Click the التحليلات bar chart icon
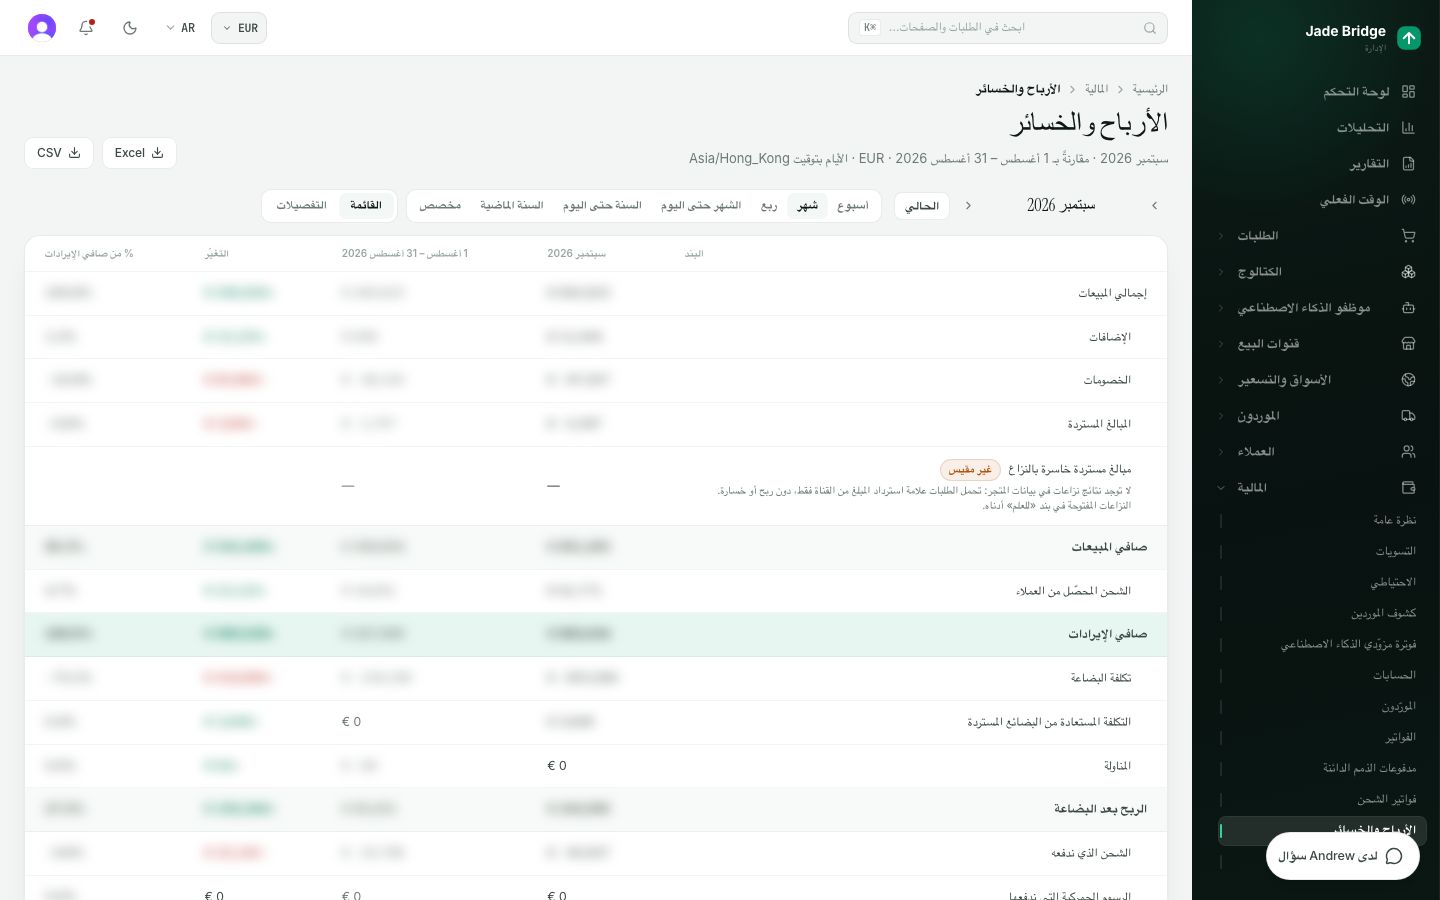 (x=1409, y=128)
